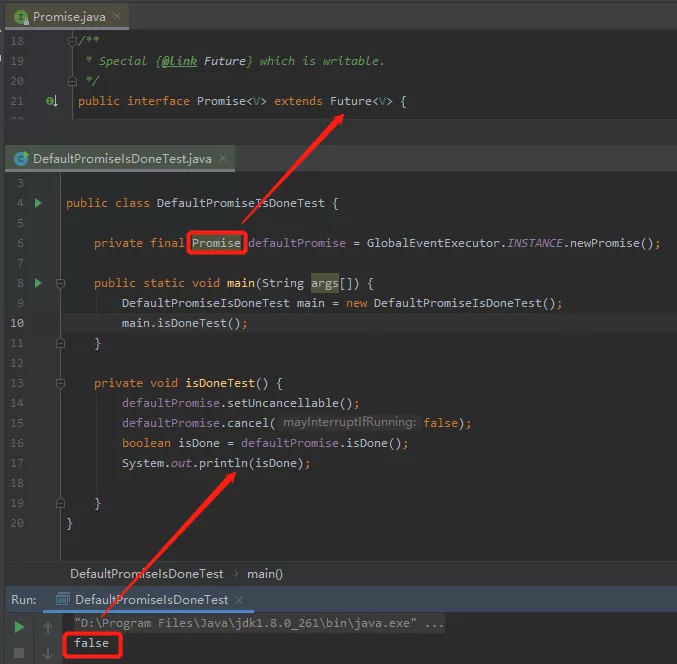Viewport: 677px width, 664px height.
Task: Collapse the Javadoc comment fold at line 18
Action: [x=72, y=41]
